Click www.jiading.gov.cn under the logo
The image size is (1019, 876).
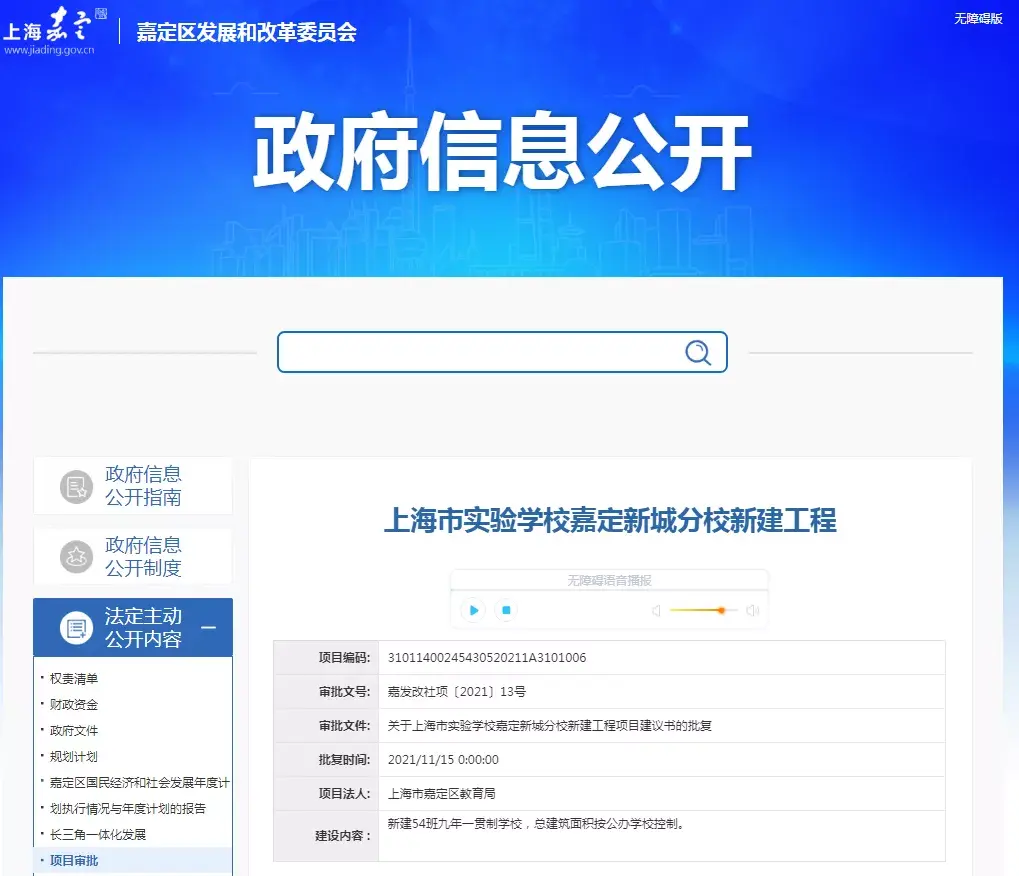click(x=49, y=50)
